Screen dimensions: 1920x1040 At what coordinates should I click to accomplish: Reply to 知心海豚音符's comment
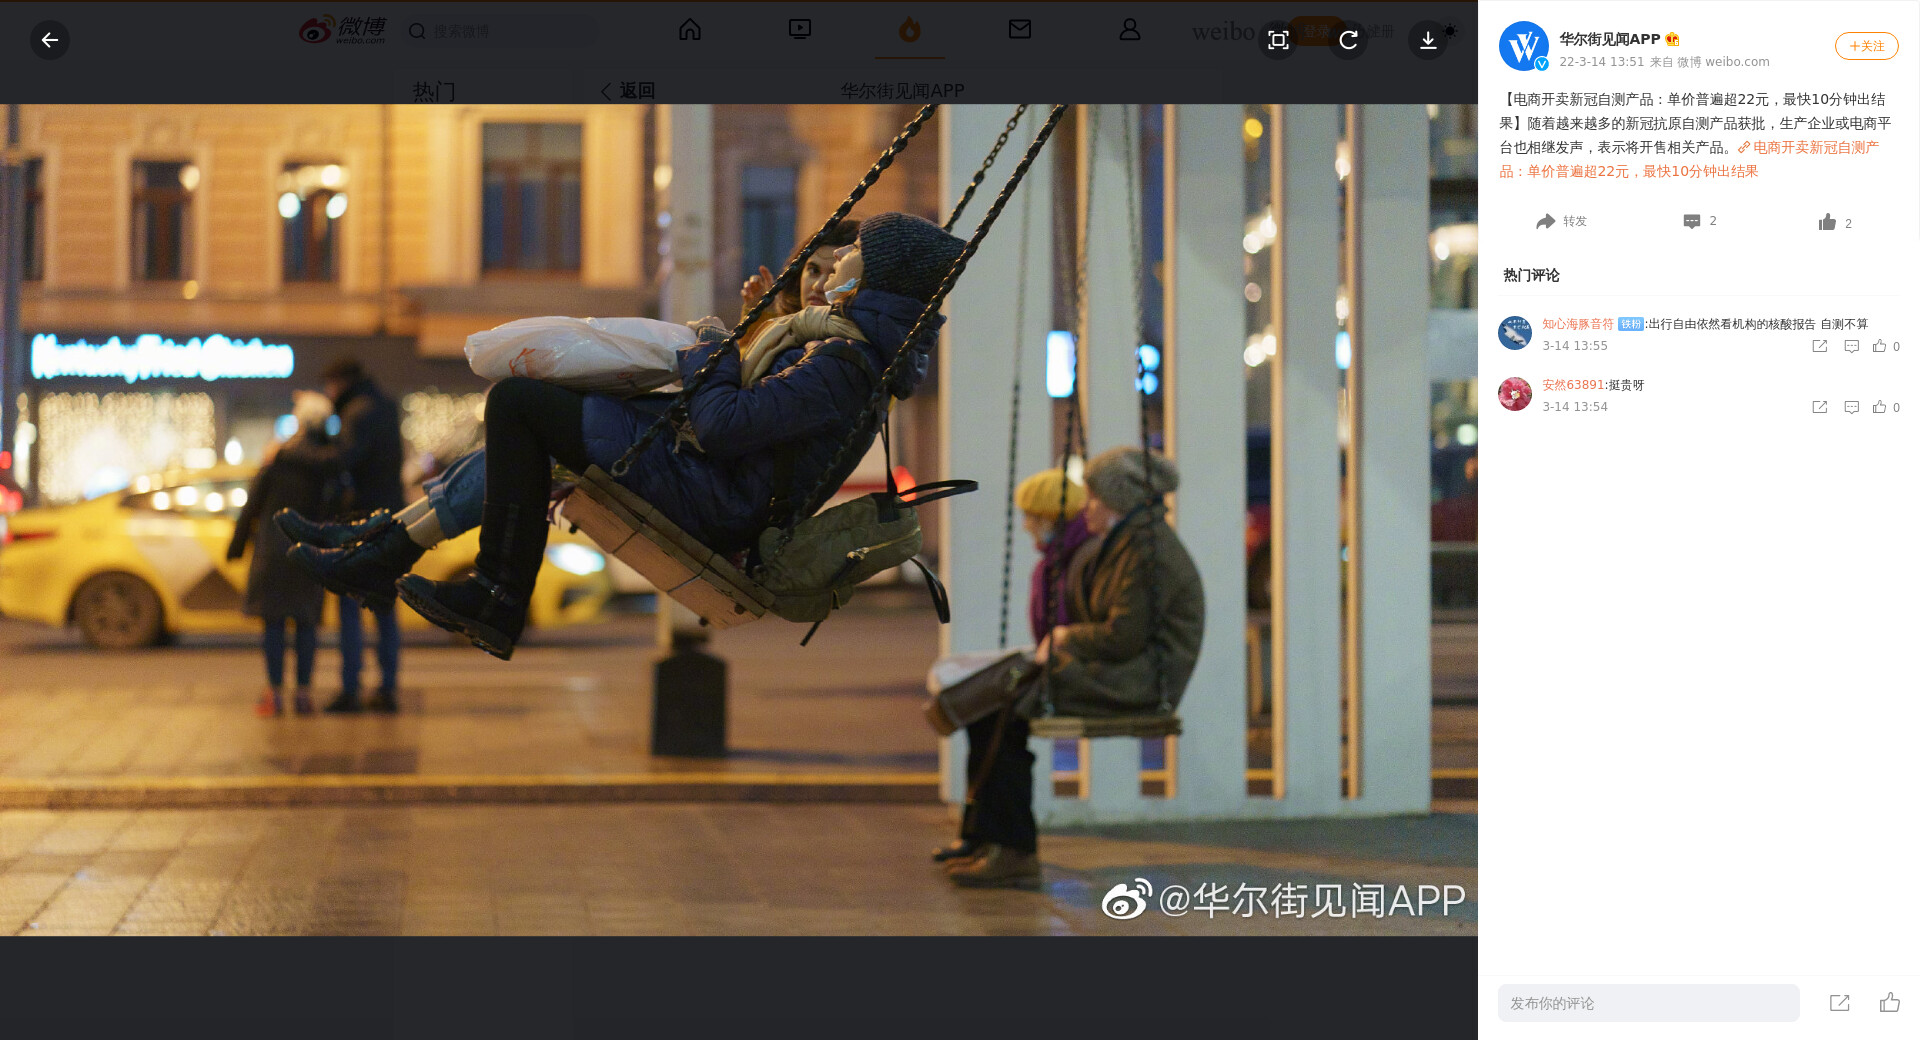coord(1851,346)
